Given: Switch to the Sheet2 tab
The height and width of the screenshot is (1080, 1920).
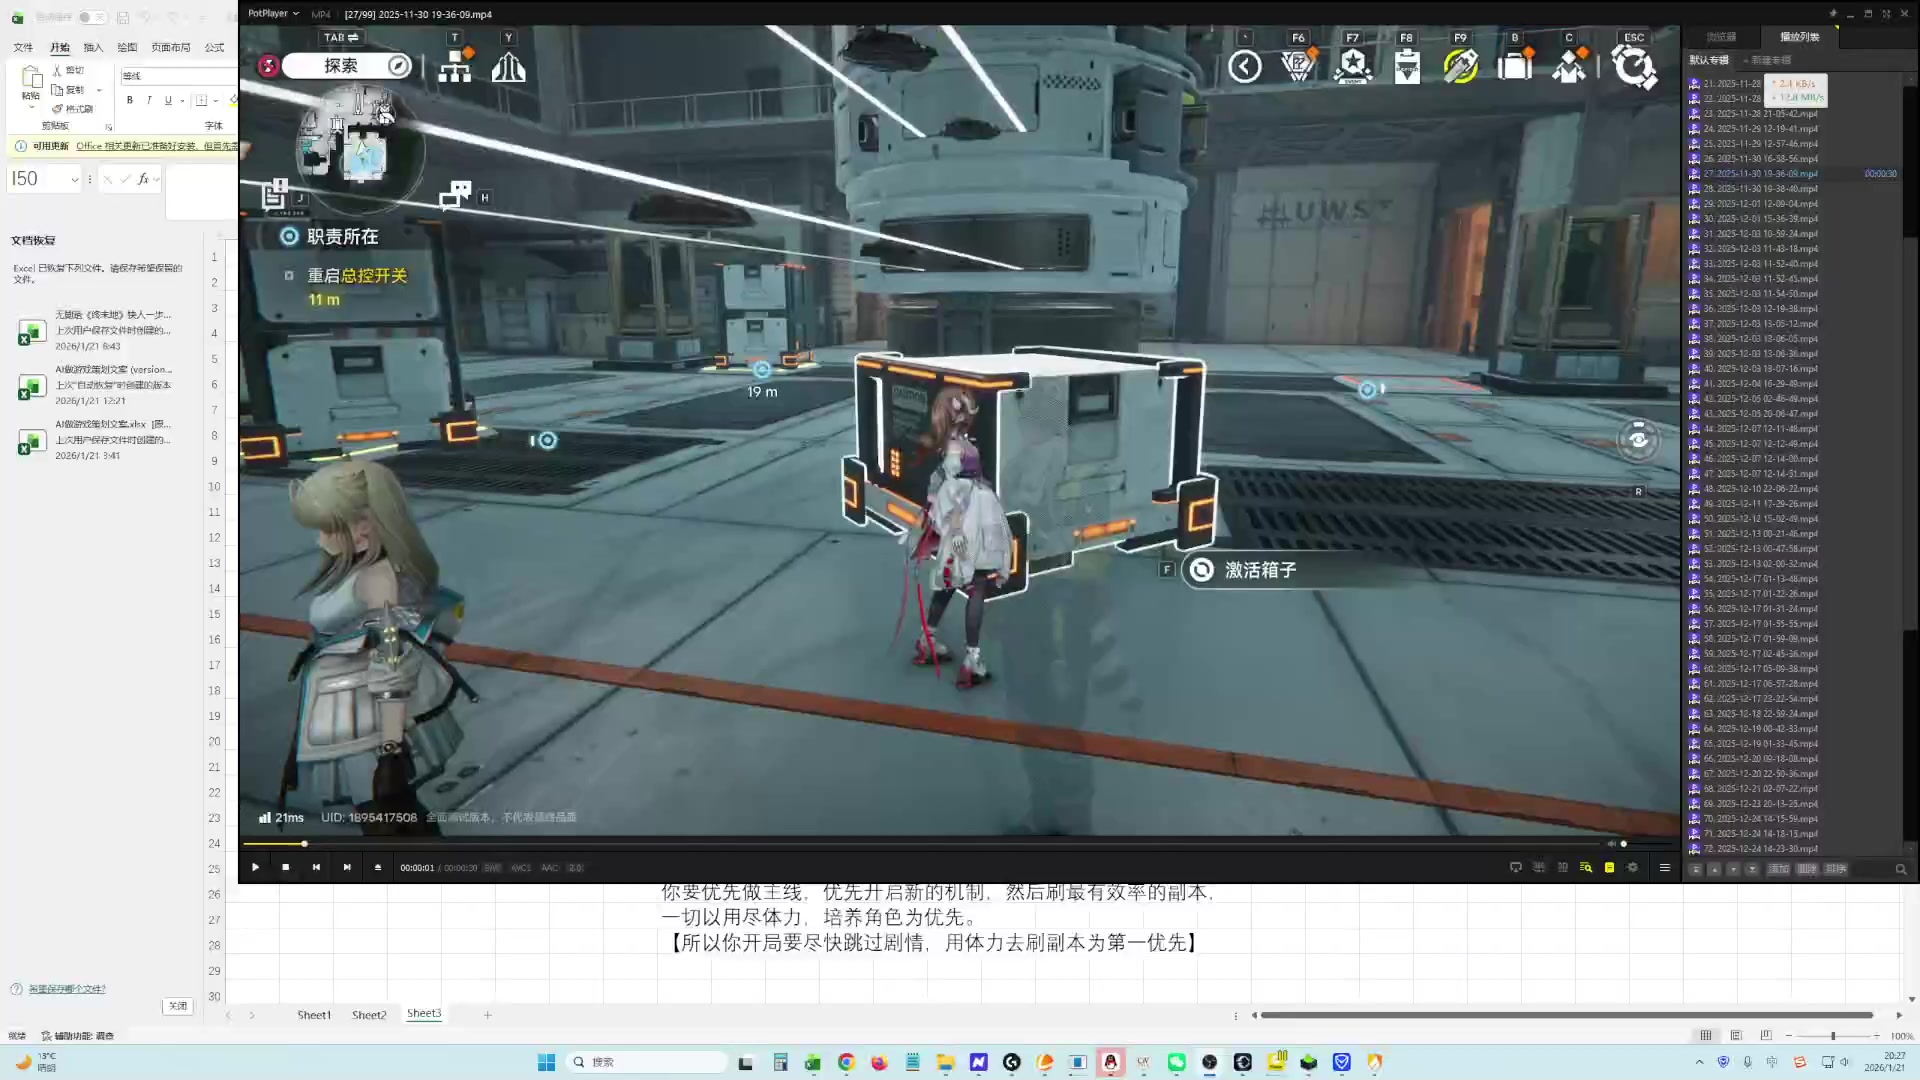Looking at the screenshot, I should pos(369,1015).
